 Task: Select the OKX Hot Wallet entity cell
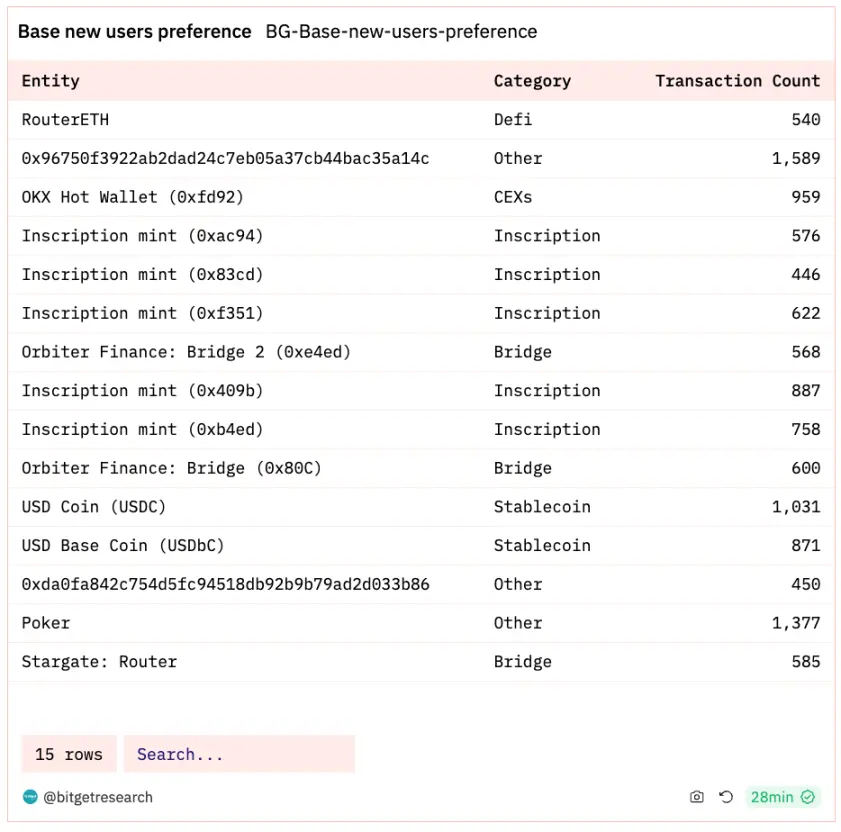(x=132, y=197)
